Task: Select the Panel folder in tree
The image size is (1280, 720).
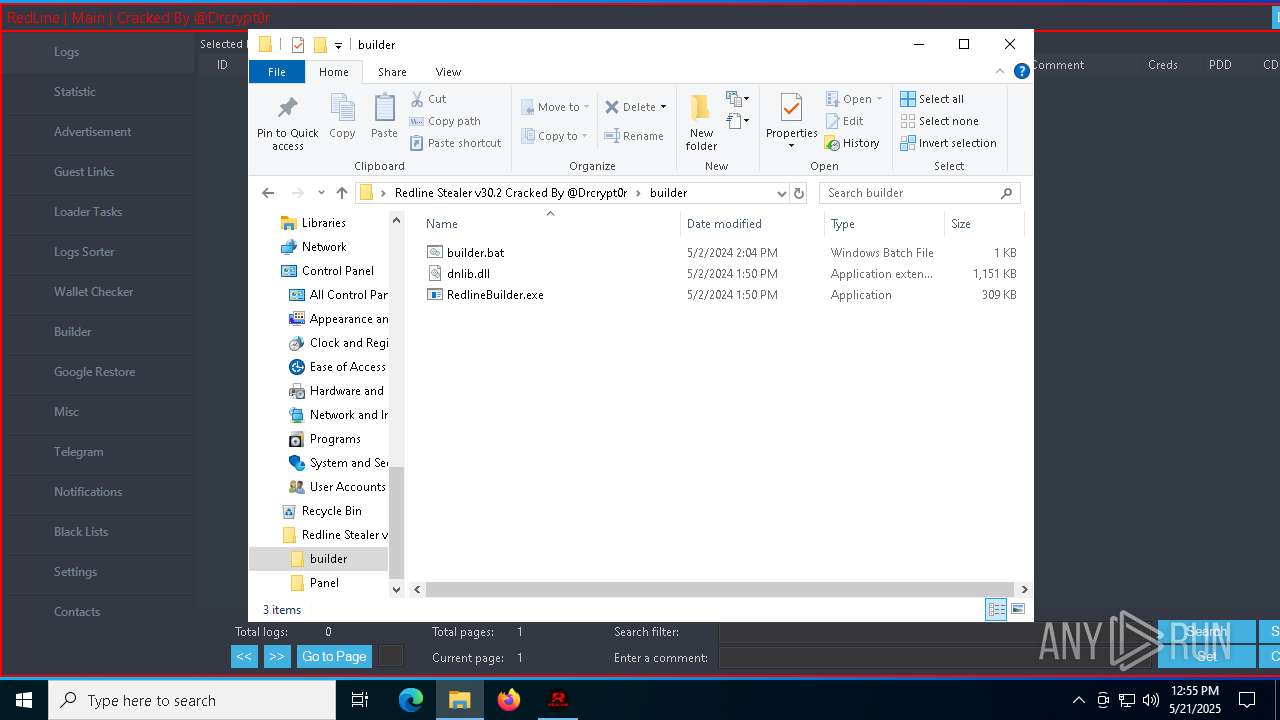Action: click(x=324, y=583)
